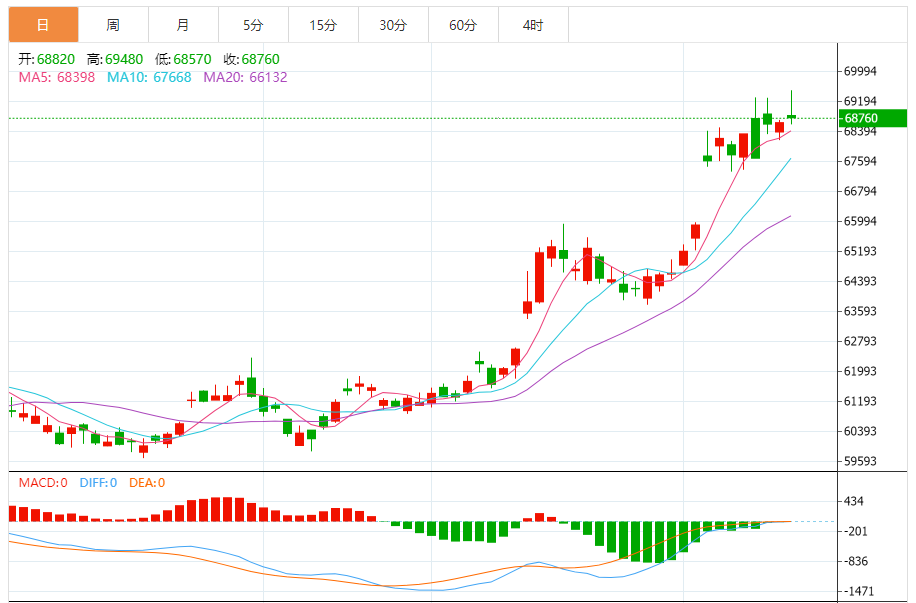Click the DEA:0 indicator label

tap(147, 483)
